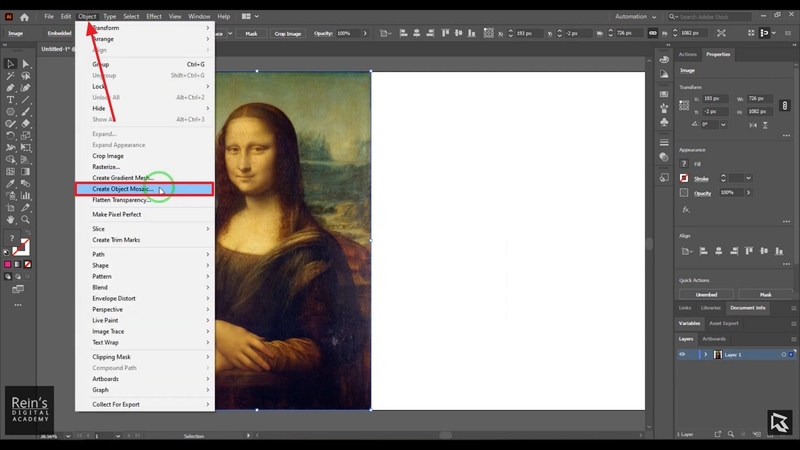Expand Layer 1 in the Layers panel
The image size is (800, 450).
[706, 355]
